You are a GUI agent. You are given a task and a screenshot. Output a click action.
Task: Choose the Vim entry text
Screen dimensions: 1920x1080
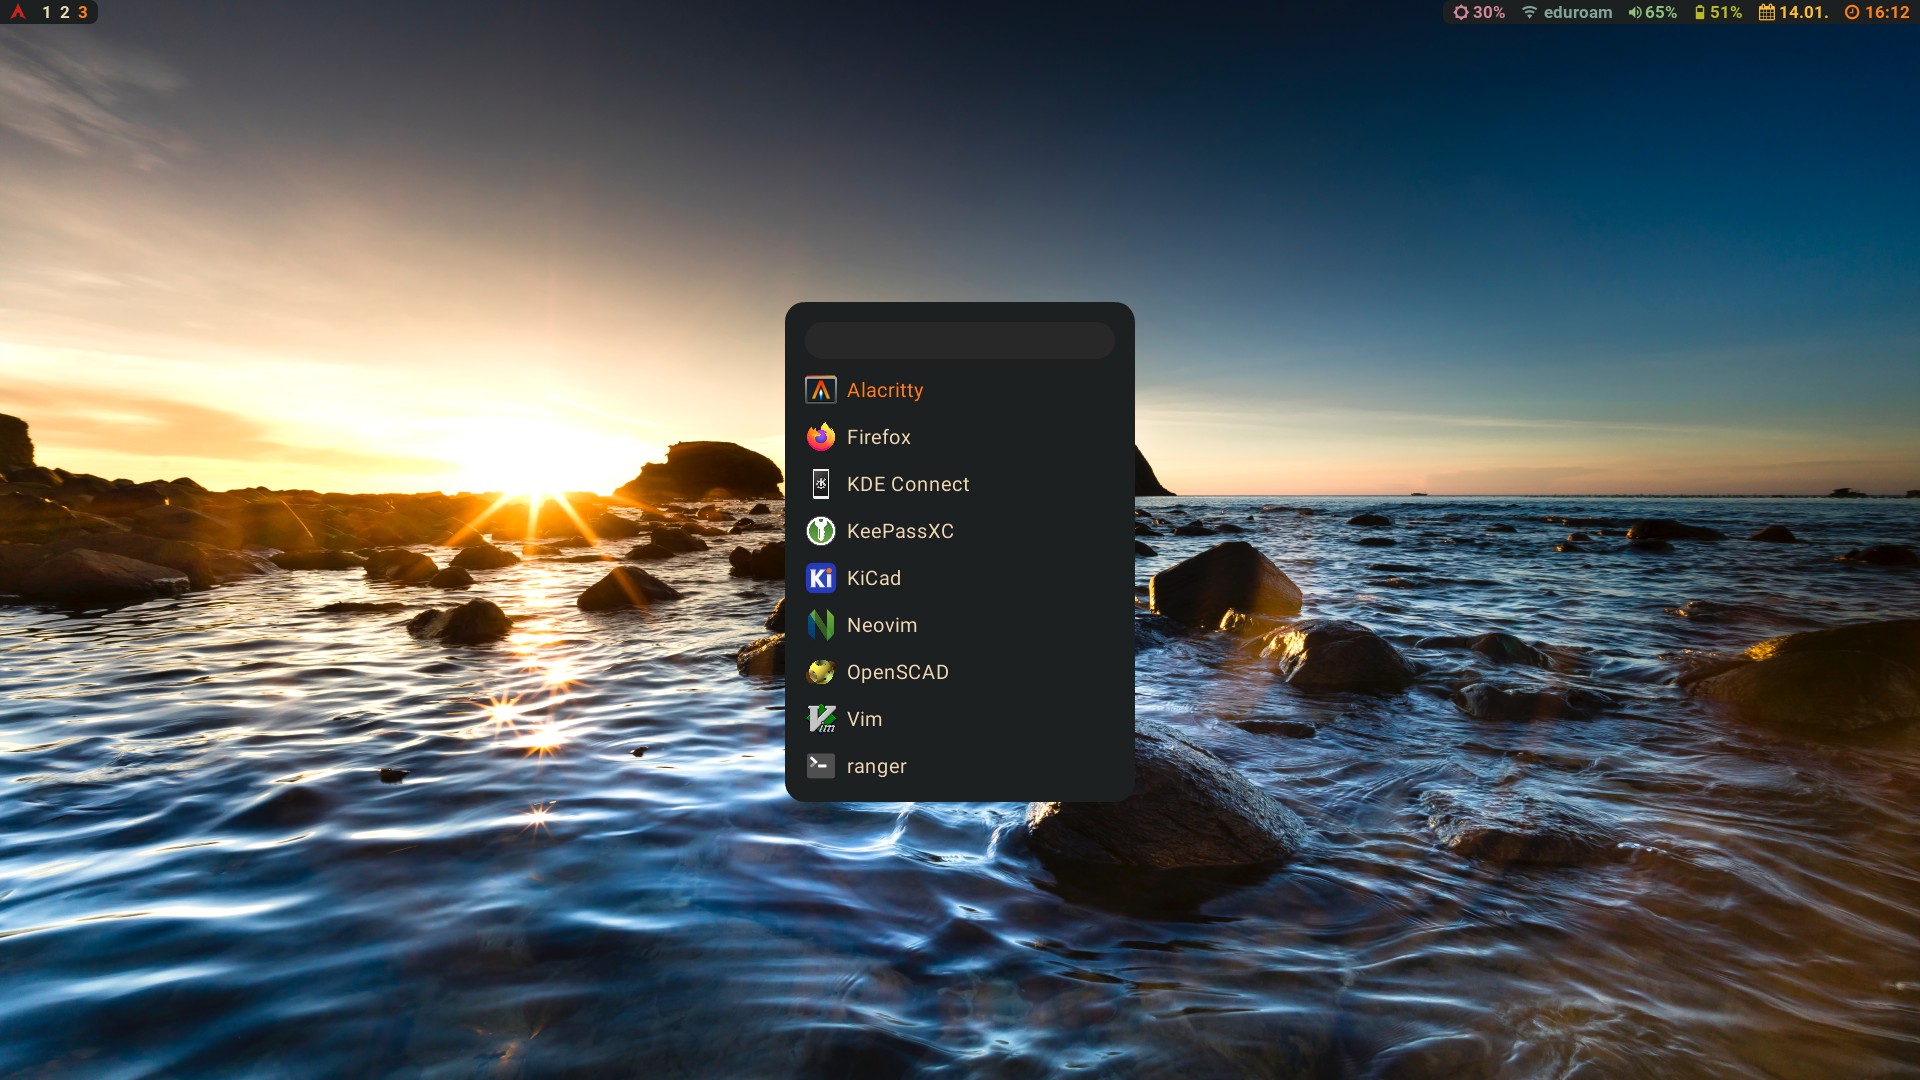[864, 719]
